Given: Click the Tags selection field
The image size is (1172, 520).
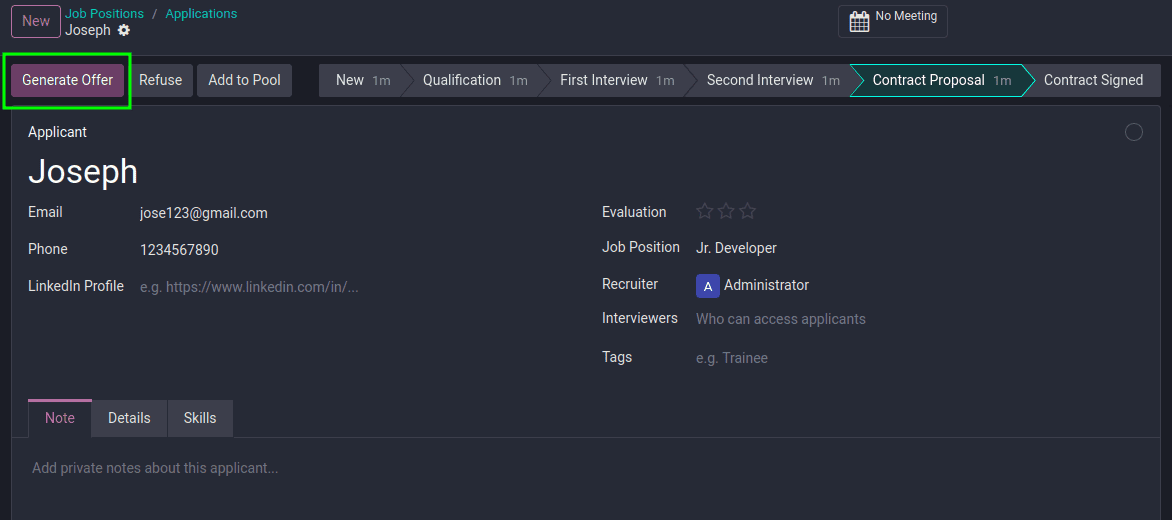Looking at the screenshot, I should pos(919,358).
